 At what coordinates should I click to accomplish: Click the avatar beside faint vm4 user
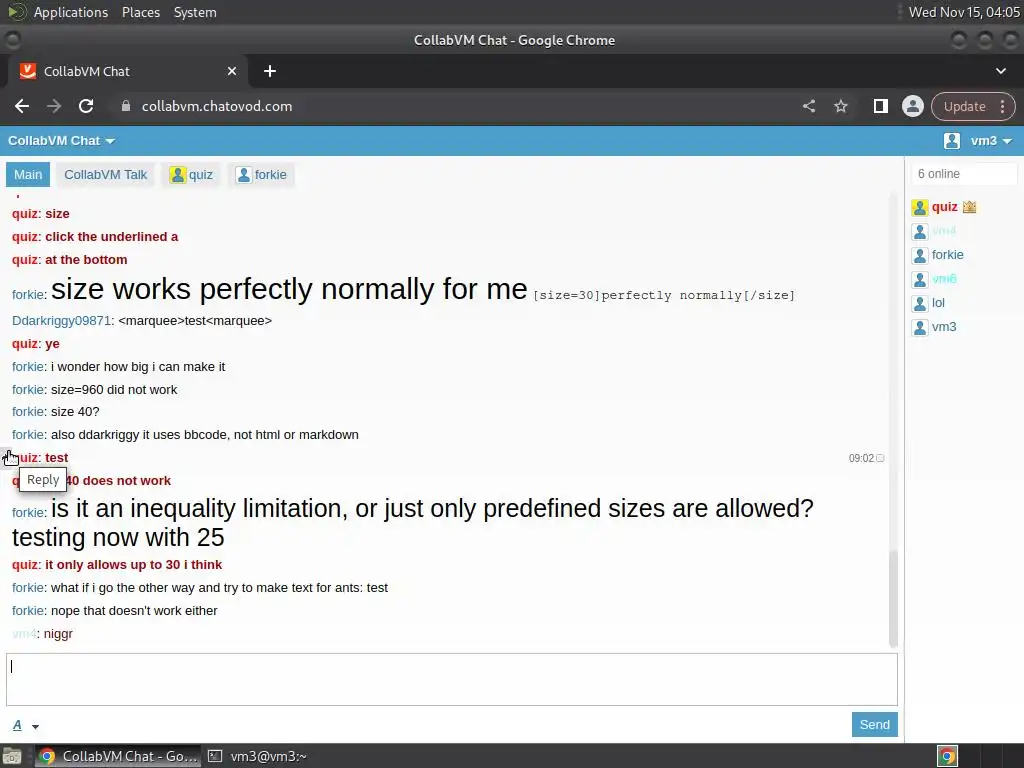[x=920, y=232]
